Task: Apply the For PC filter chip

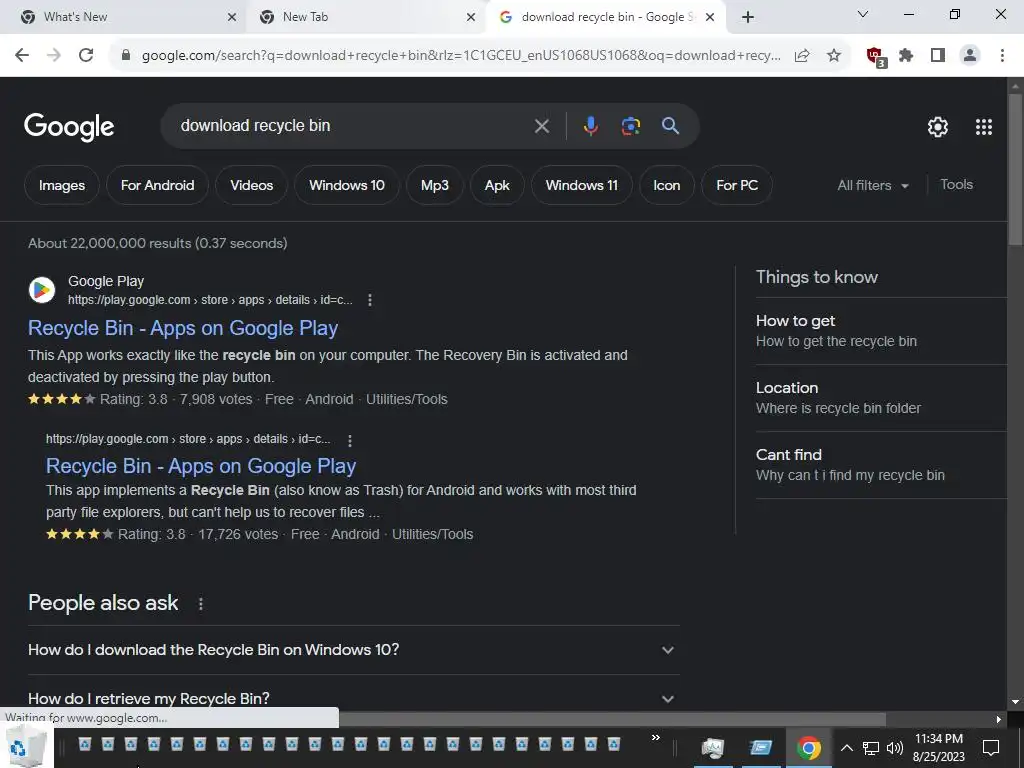Action: 737,185
